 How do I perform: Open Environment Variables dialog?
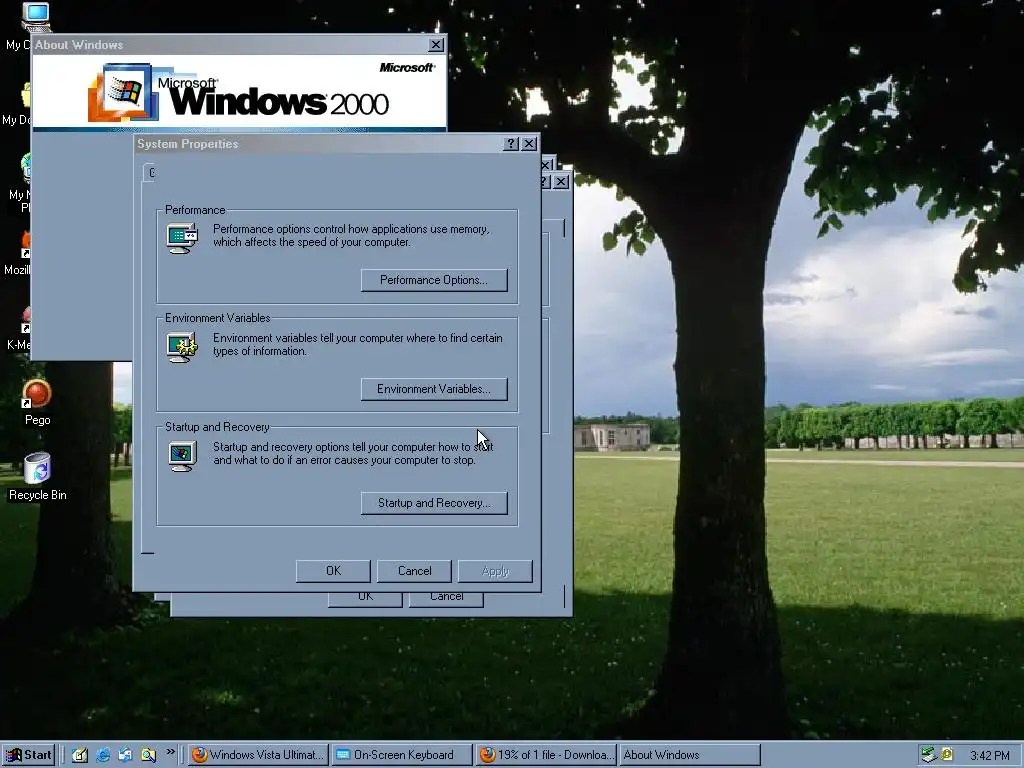point(434,389)
